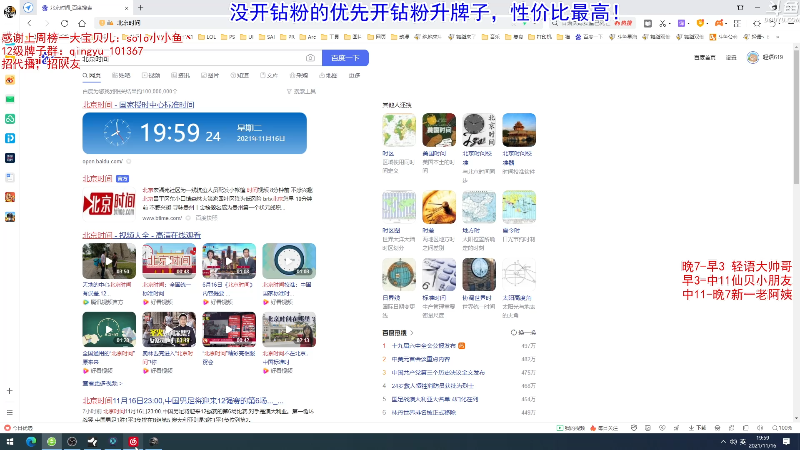Click the blue 19:59 clock widget
This screenshot has width=800, height=450.
coord(194,133)
